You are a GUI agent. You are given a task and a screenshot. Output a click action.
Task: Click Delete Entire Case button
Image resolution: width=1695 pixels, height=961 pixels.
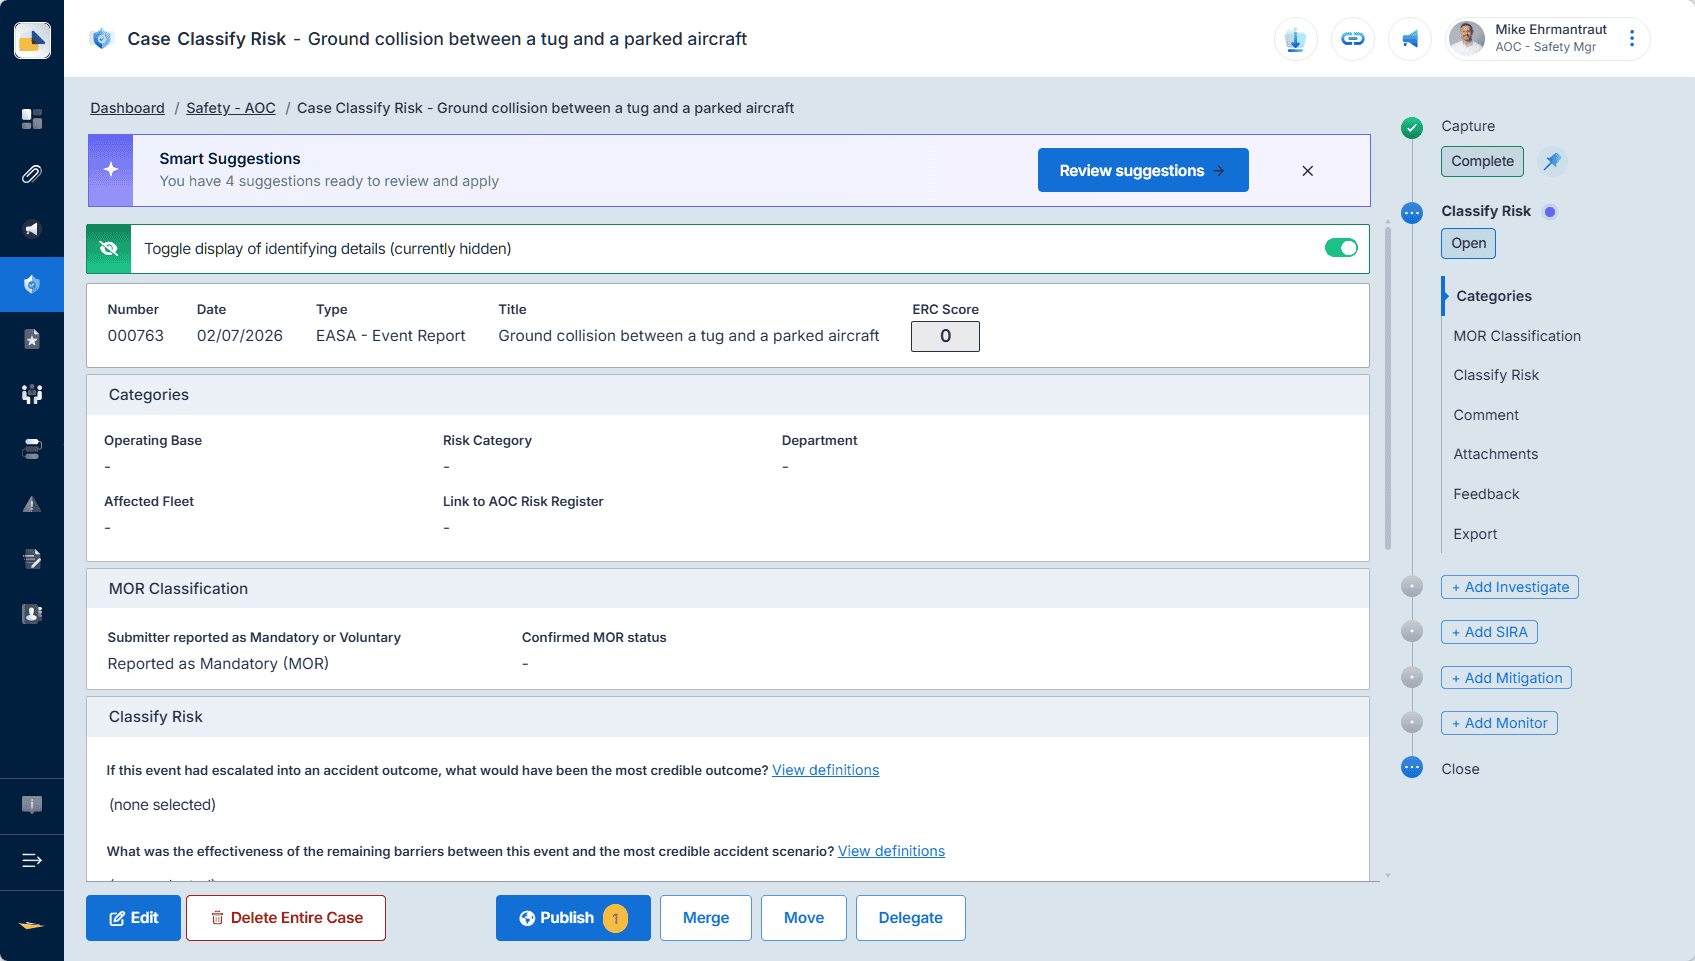point(286,918)
